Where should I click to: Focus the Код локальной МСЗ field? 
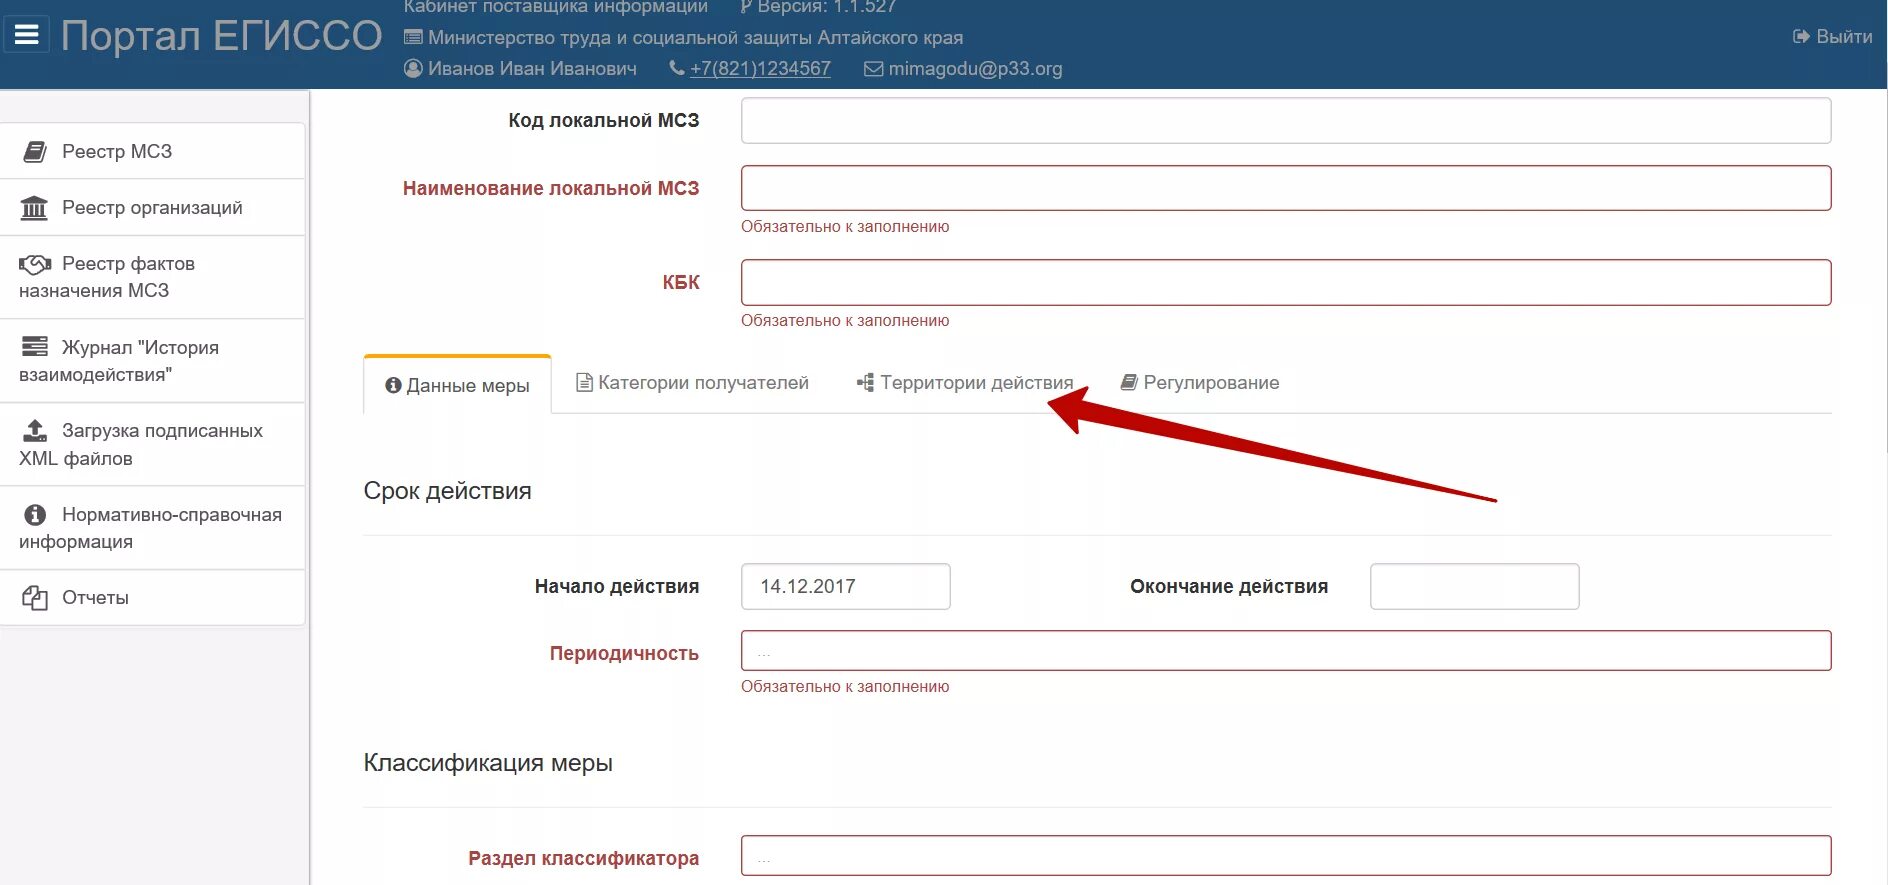pos(1286,120)
